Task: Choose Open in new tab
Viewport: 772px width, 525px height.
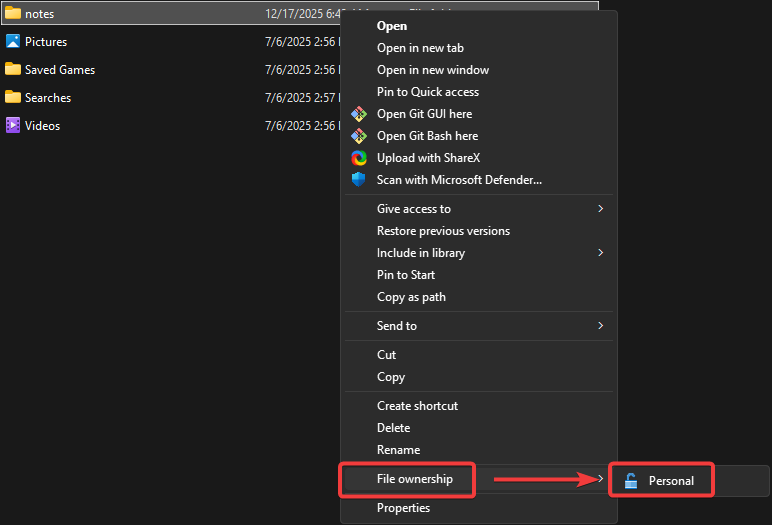Action: (x=420, y=48)
